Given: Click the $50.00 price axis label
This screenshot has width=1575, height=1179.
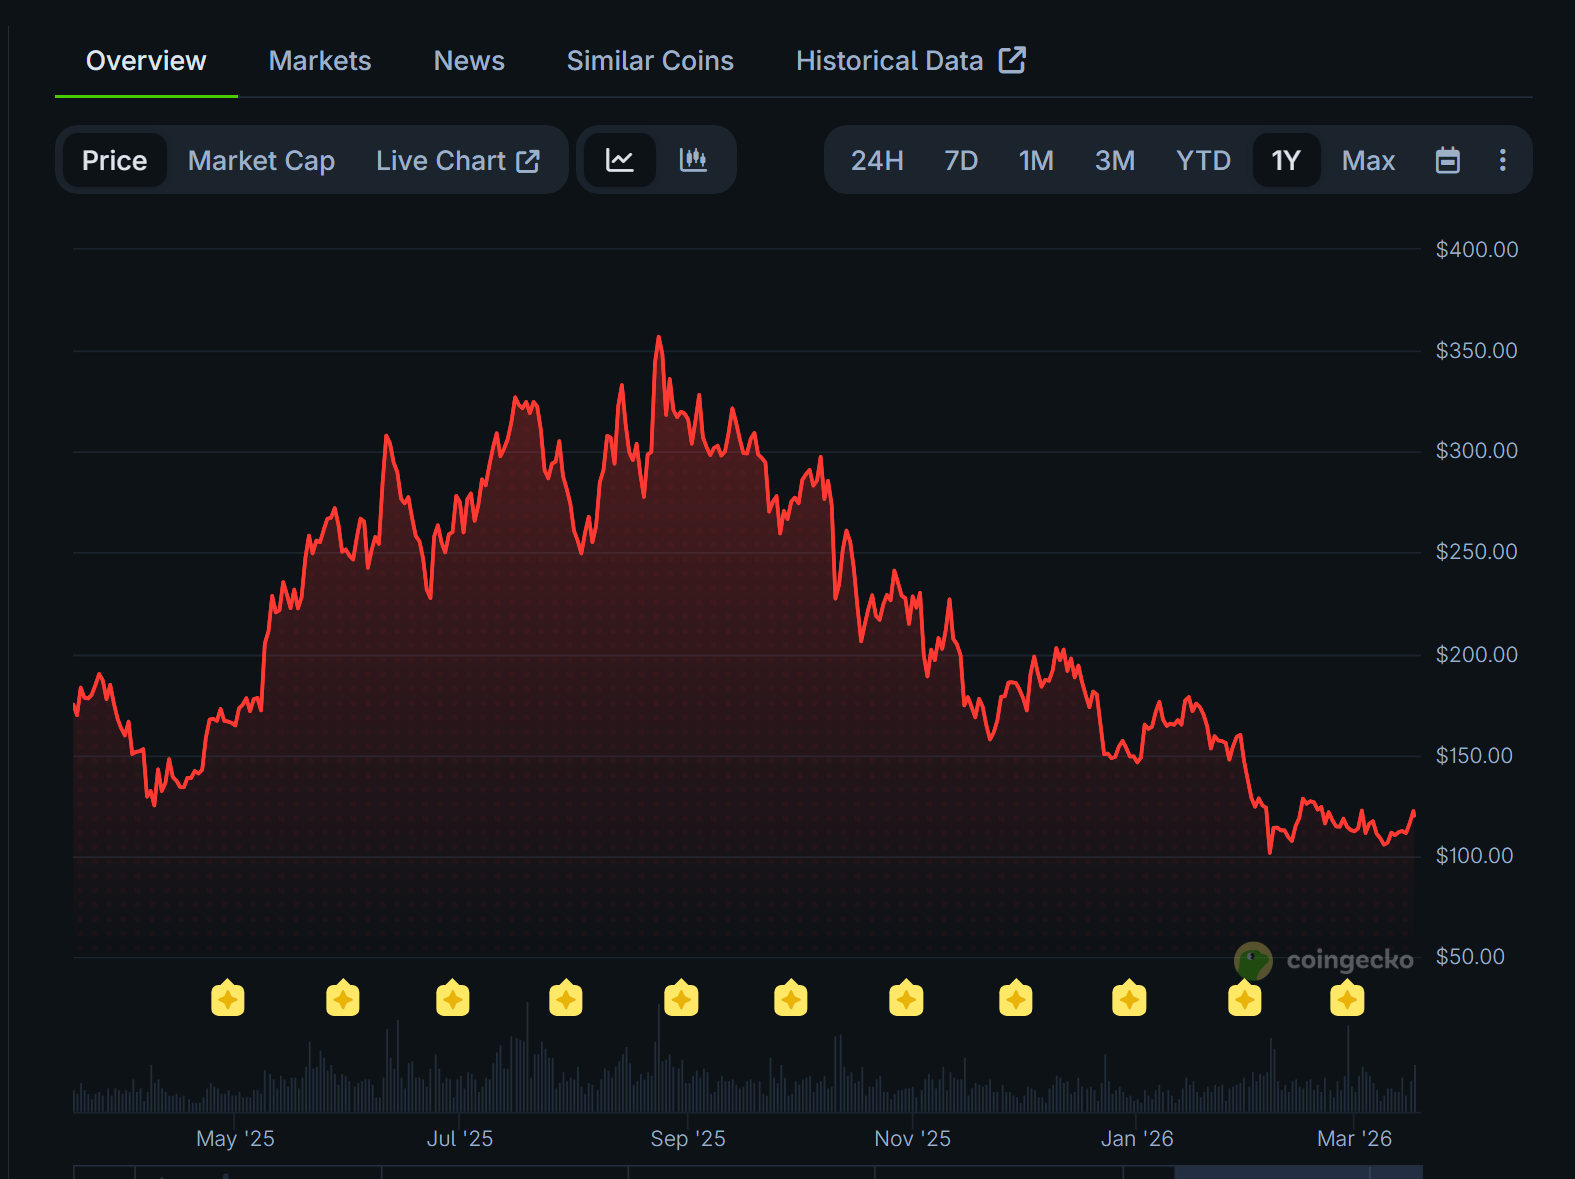Looking at the screenshot, I should pos(1471,957).
